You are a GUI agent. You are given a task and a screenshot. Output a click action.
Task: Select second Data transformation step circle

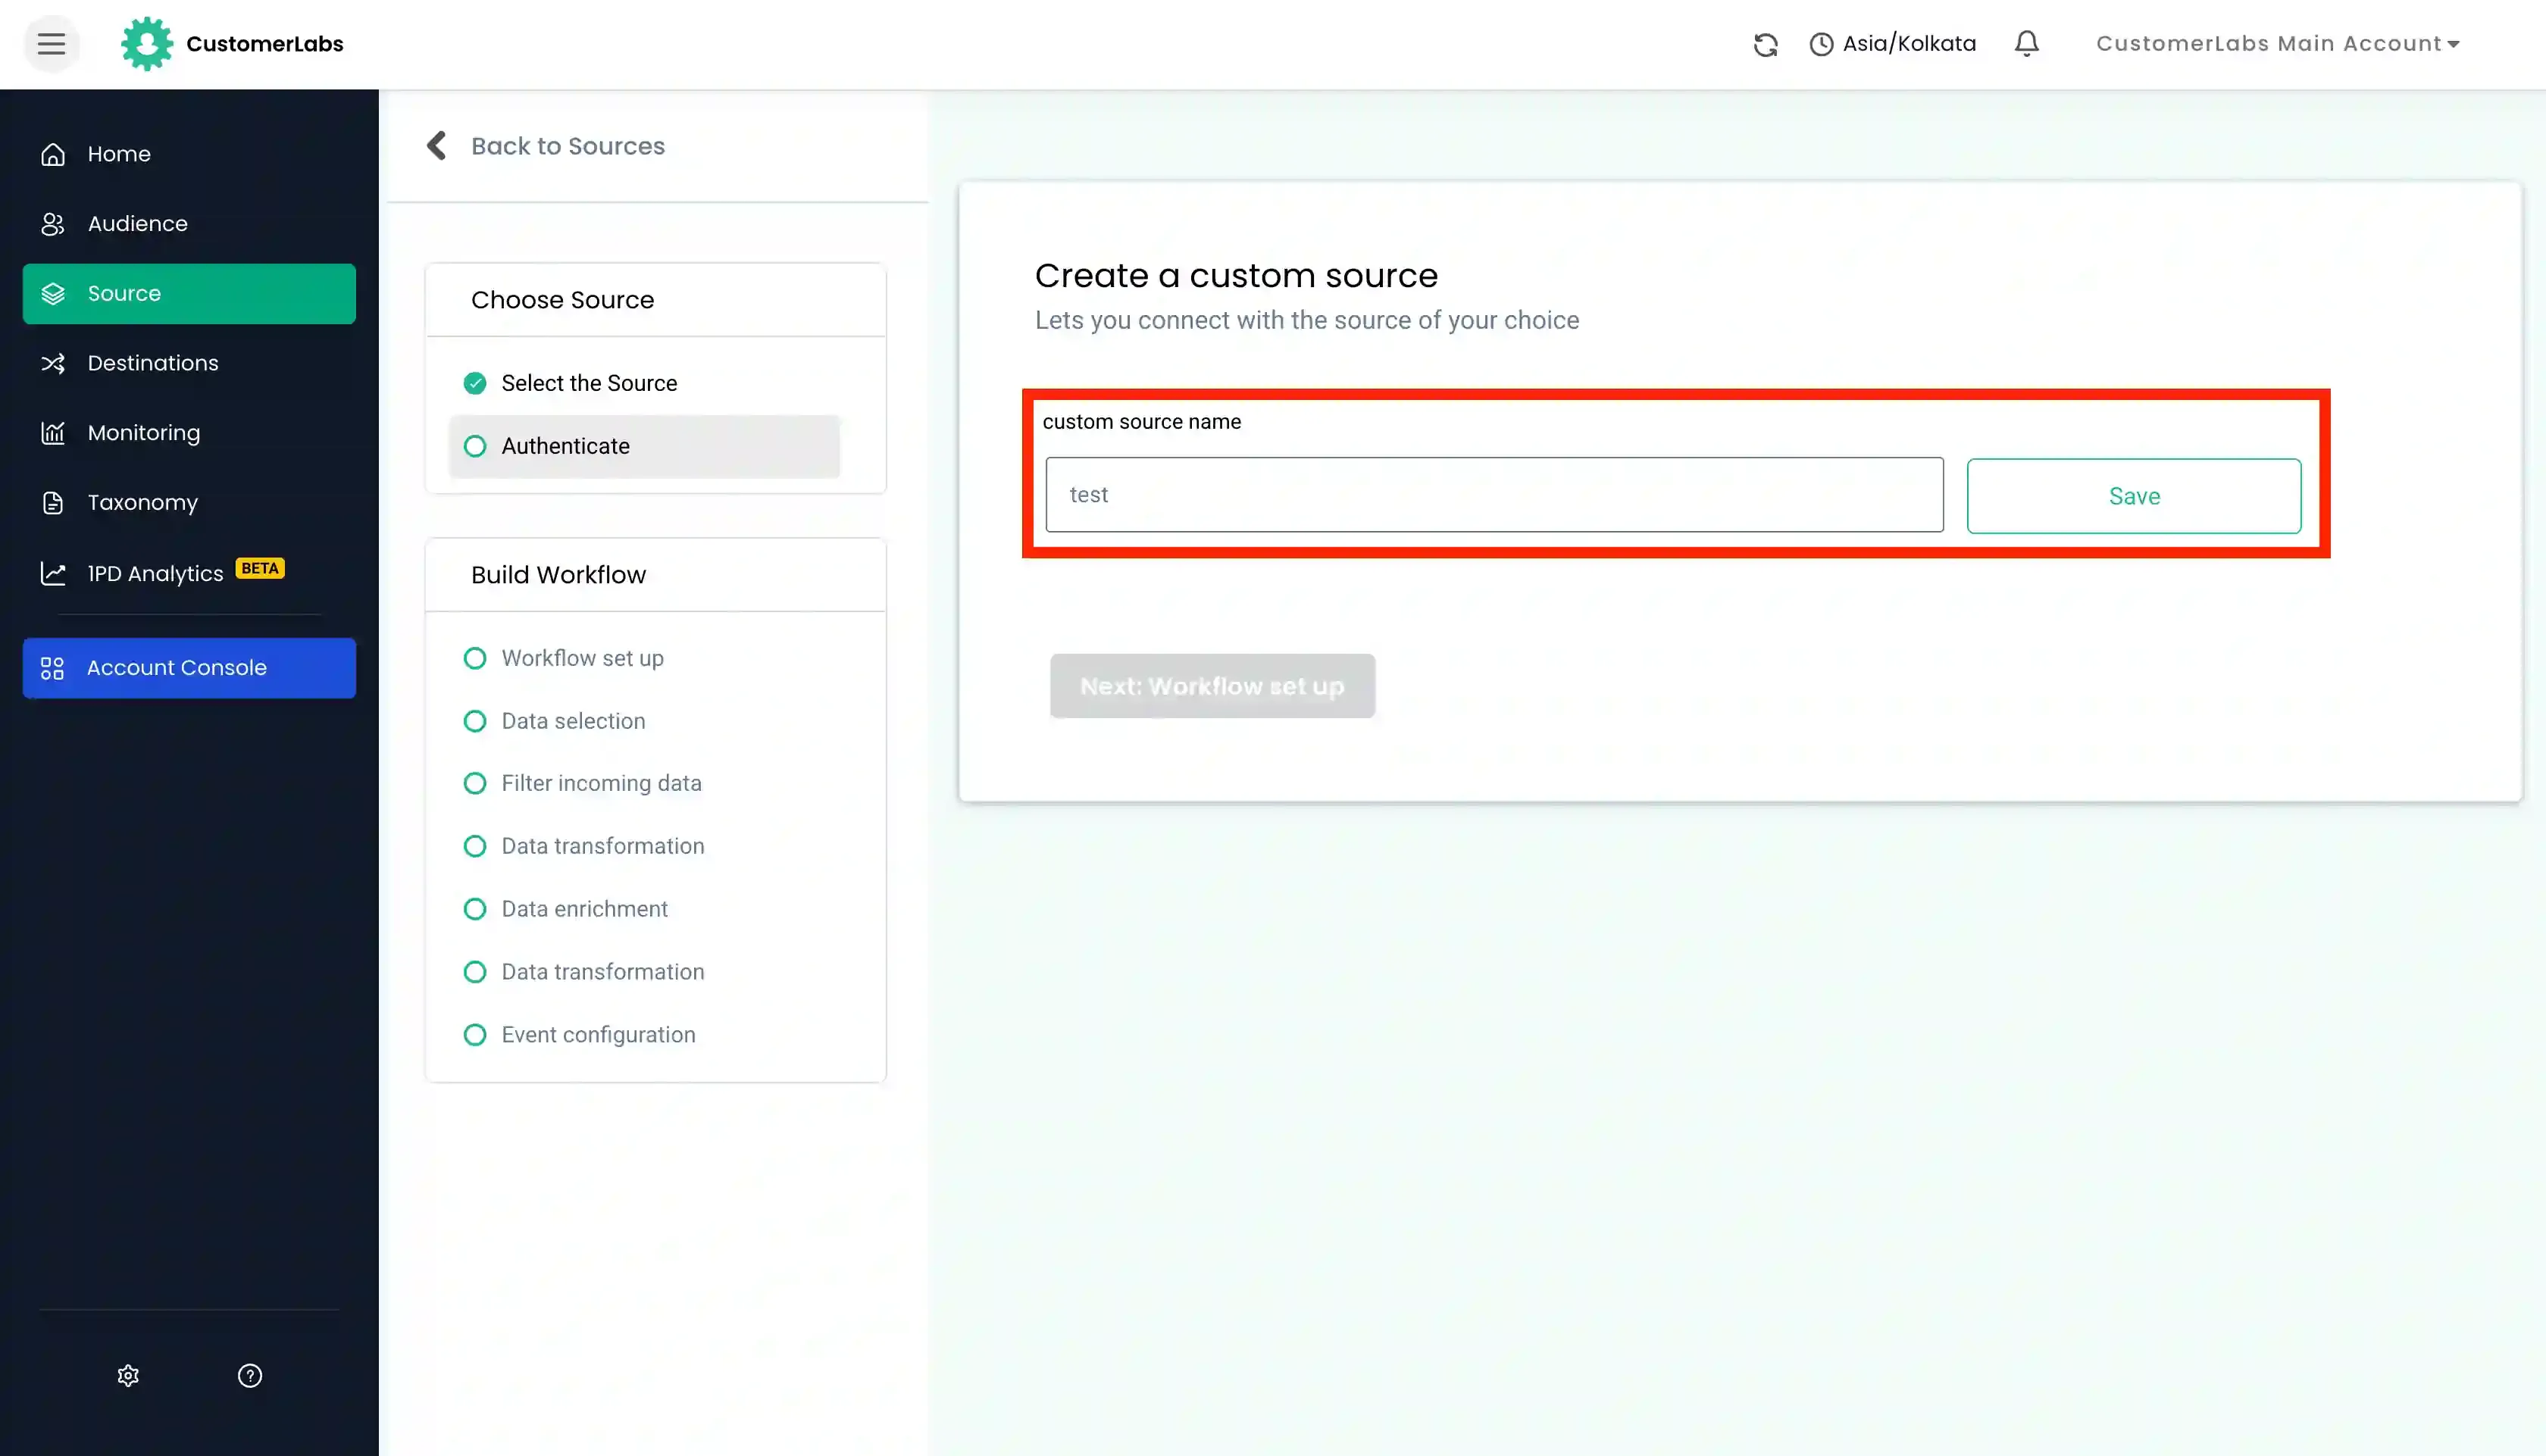tap(475, 972)
